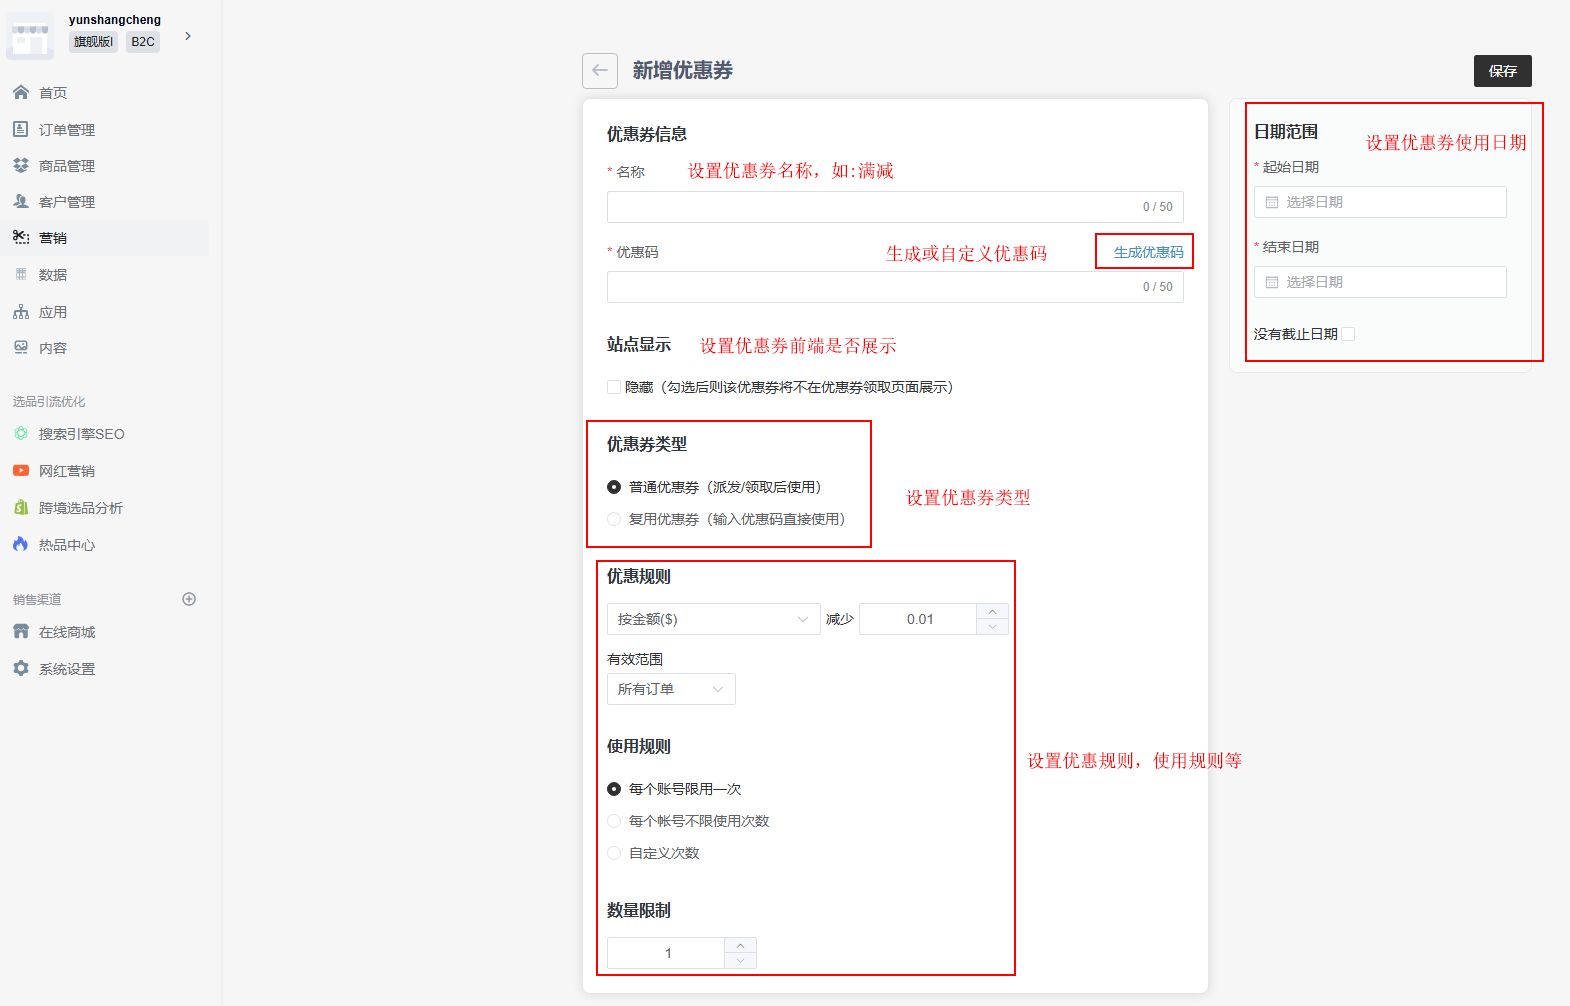Select 复用优惠券 radio option
The width and height of the screenshot is (1570, 1006).
[x=614, y=519]
